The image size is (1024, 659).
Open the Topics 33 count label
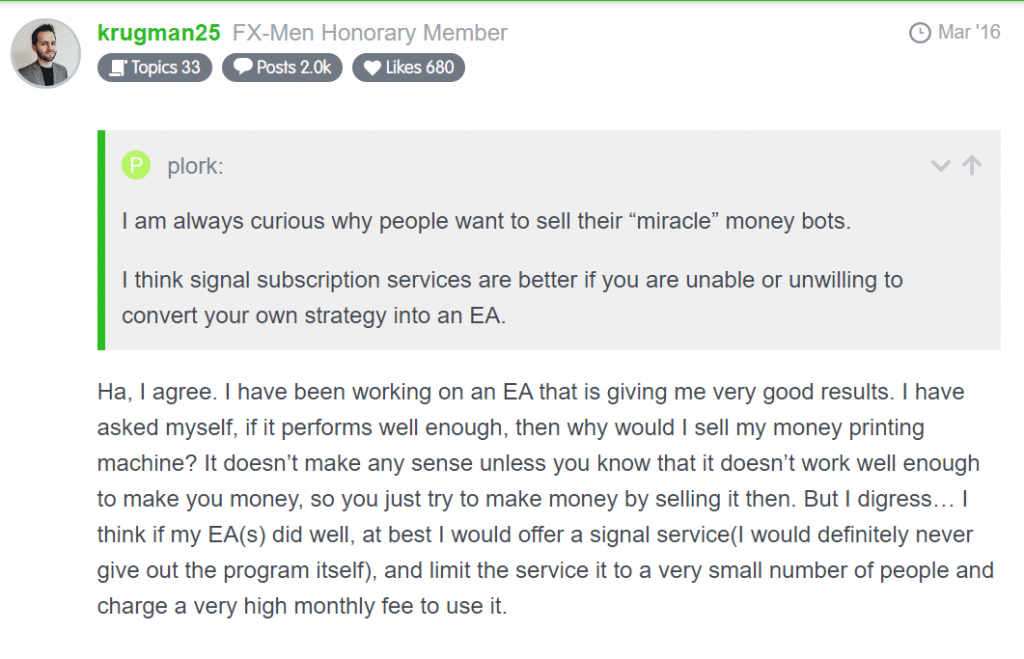[x=166, y=67]
